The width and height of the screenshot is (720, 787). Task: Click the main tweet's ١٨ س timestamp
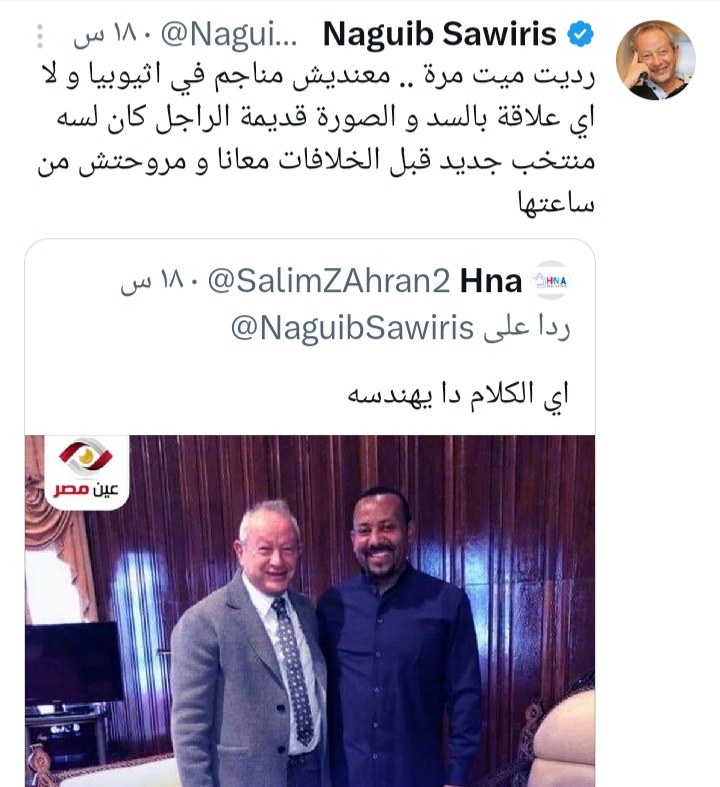click(x=108, y=36)
